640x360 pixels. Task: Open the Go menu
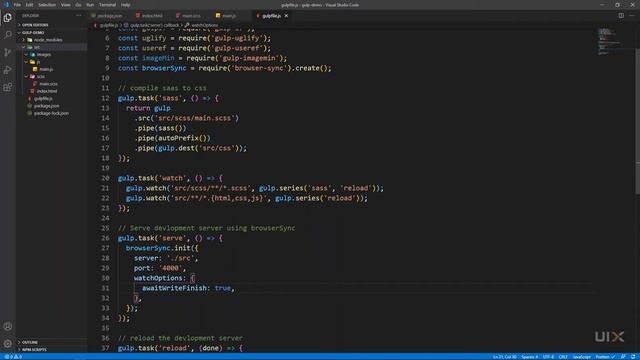point(78,5)
